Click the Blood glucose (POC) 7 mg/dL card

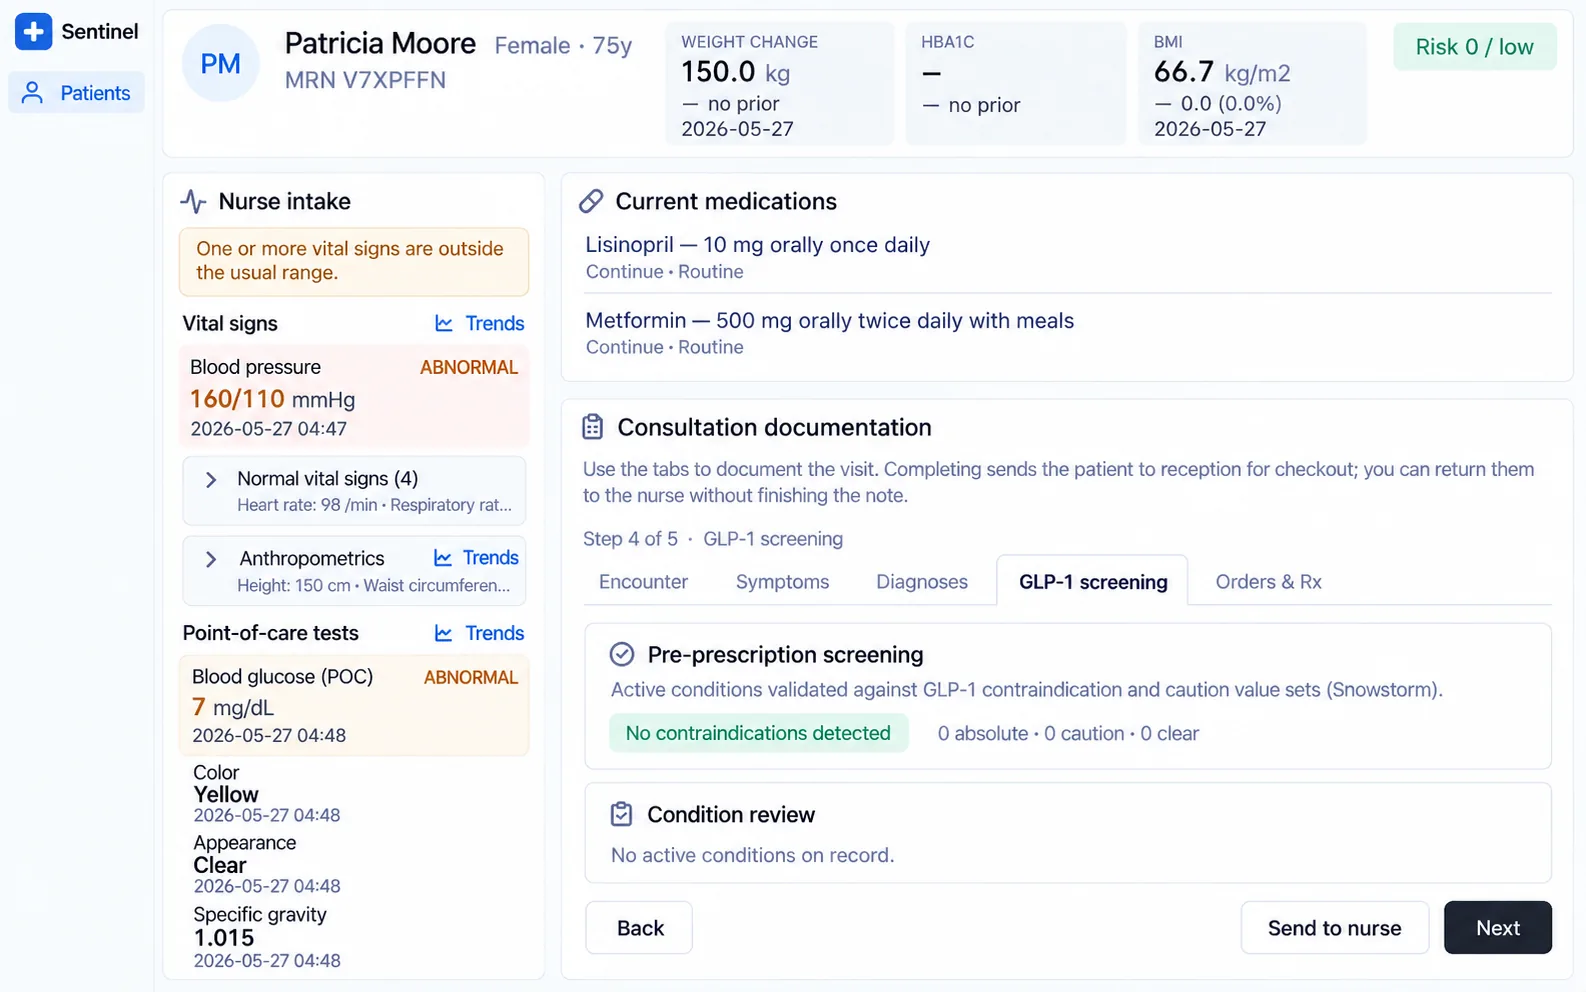(354, 705)
